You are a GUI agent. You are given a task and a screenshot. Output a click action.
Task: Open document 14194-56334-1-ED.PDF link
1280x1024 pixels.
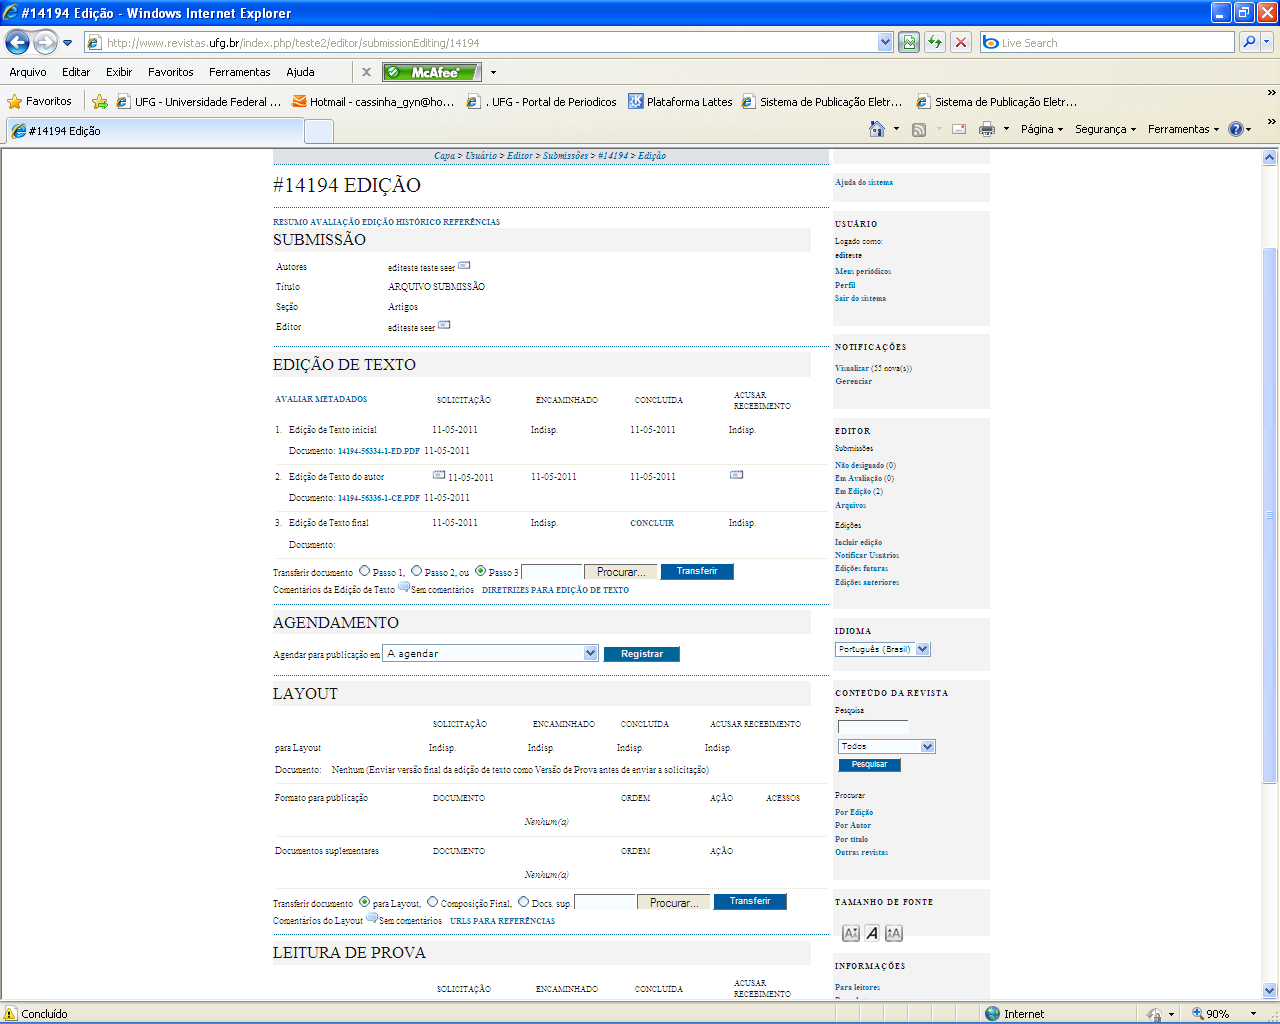pyautogui.click(x=379, y=451)
